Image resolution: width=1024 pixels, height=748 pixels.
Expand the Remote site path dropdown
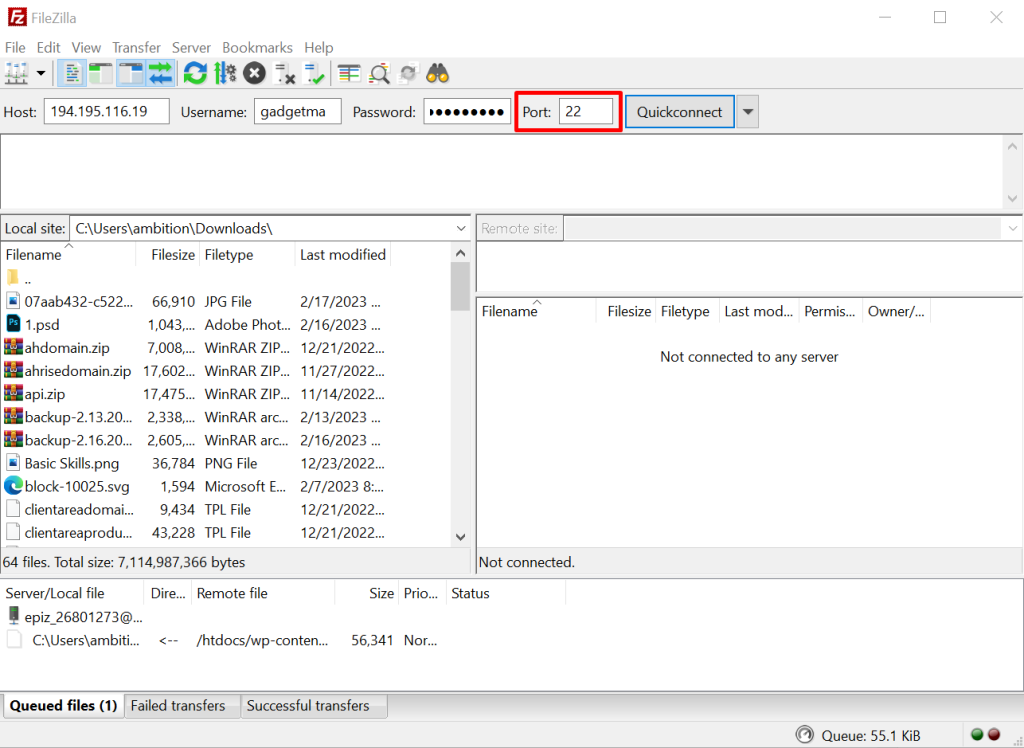click(x=1012, y=229)
